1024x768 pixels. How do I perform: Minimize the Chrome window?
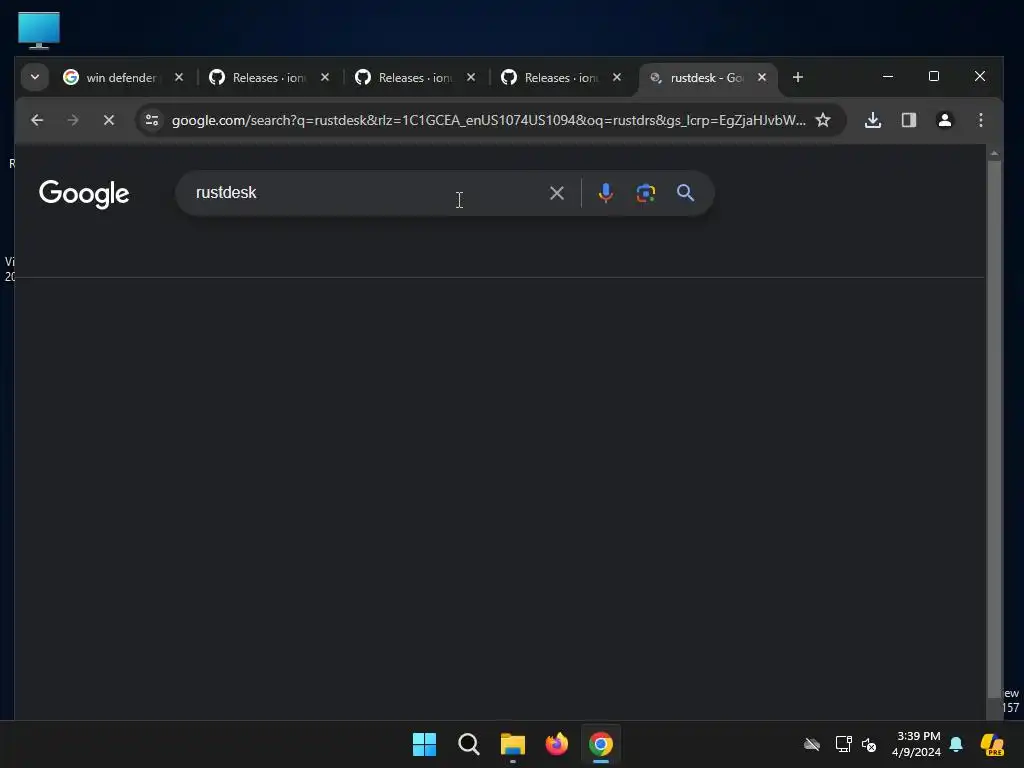(888, 76)
